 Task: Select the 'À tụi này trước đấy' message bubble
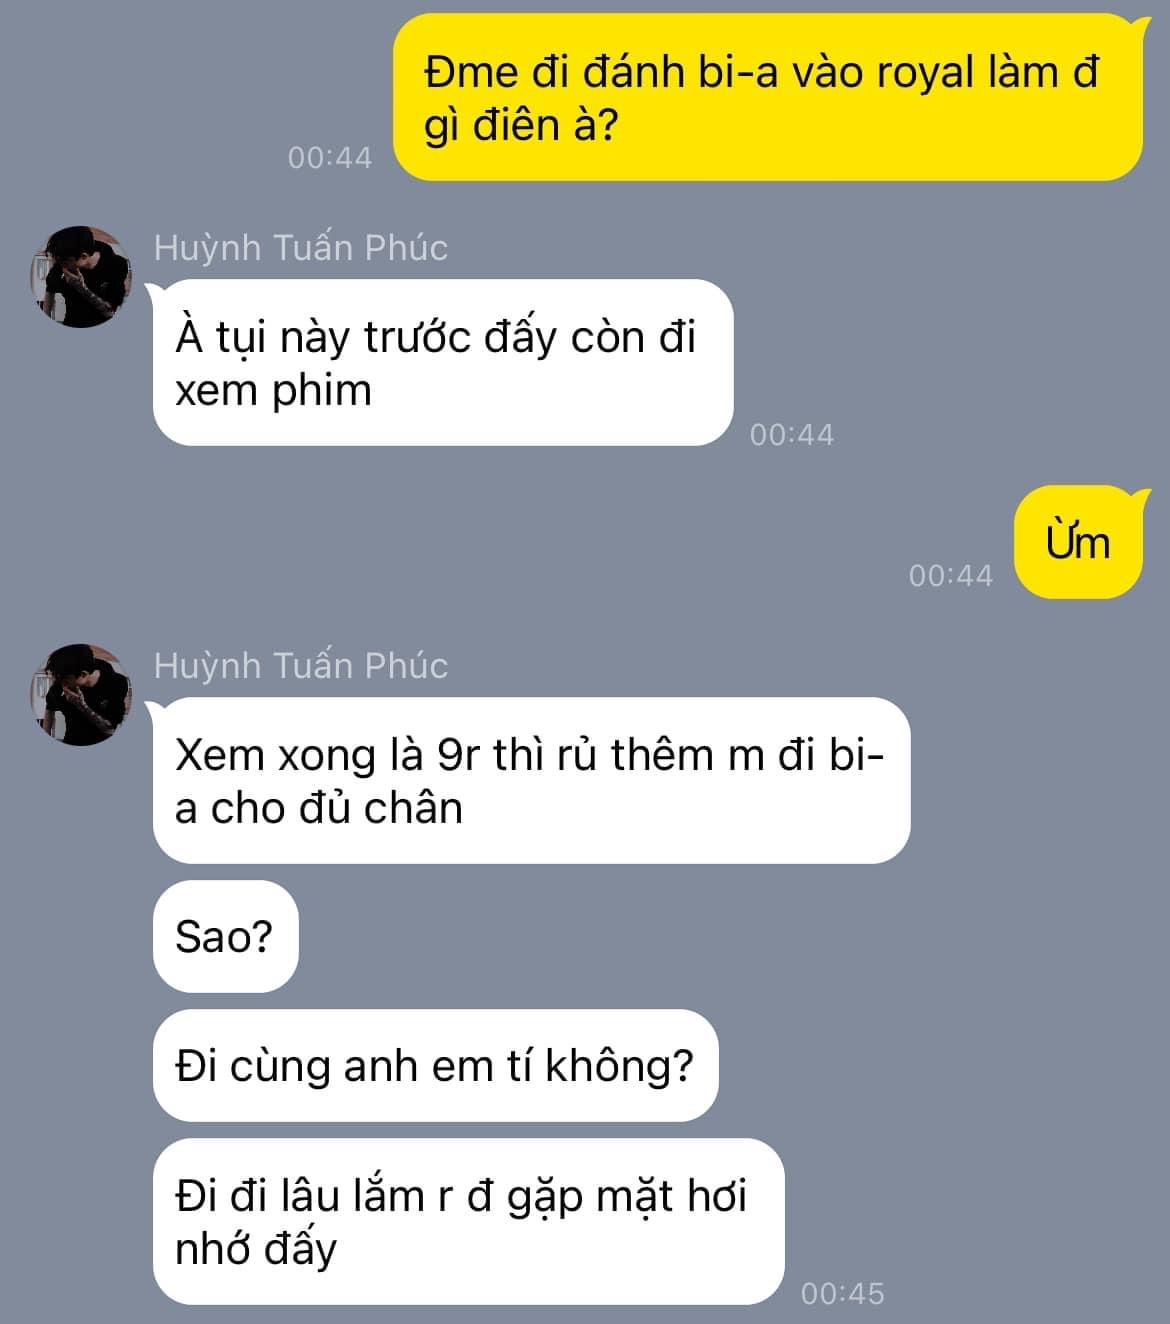(x=443, y=362)
